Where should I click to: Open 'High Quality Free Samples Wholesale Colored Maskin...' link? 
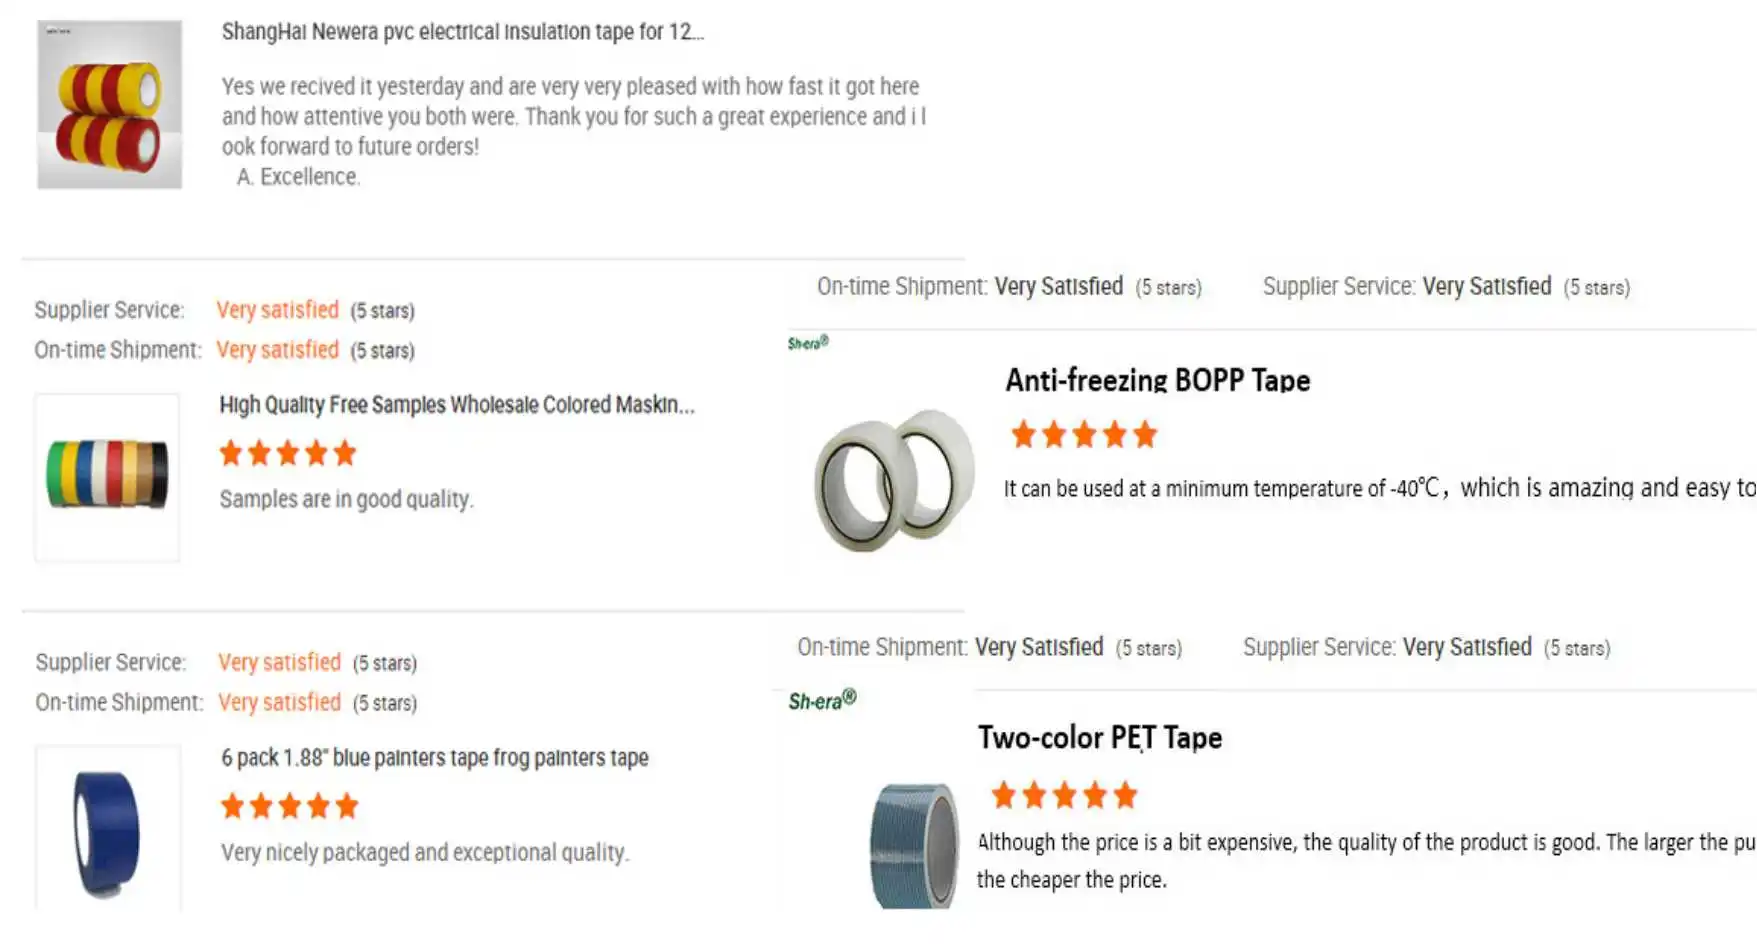[x=456, y=405]
